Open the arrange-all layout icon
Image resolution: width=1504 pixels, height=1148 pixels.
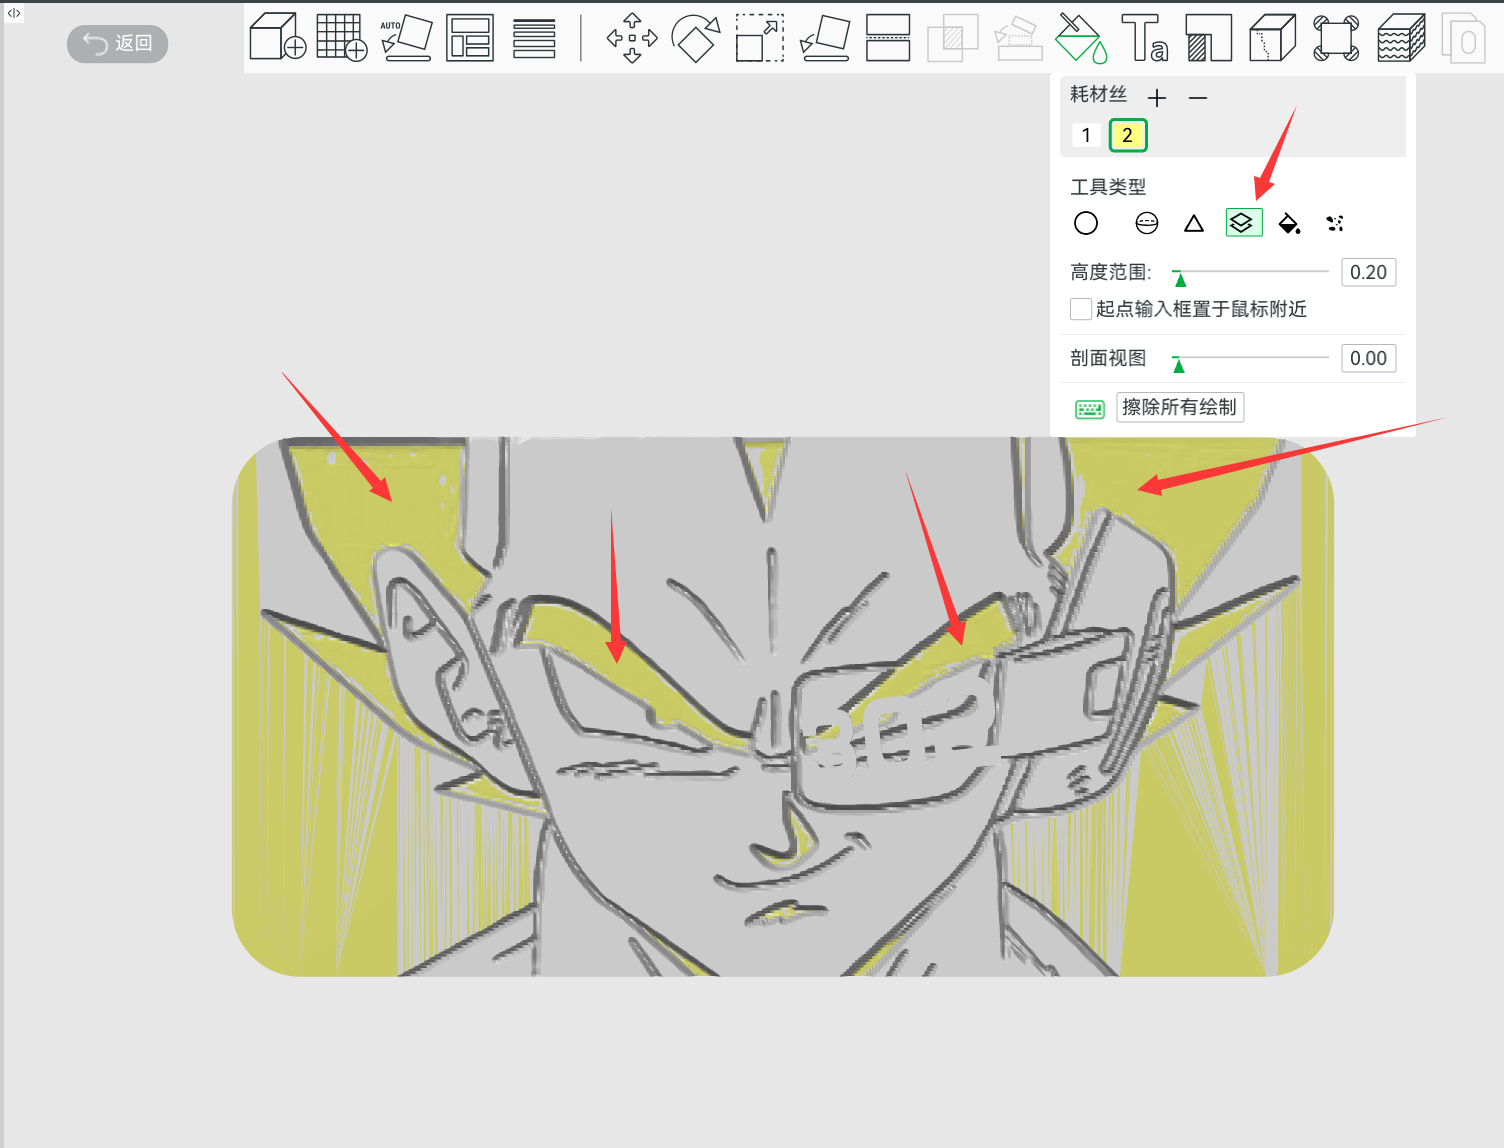470,37
